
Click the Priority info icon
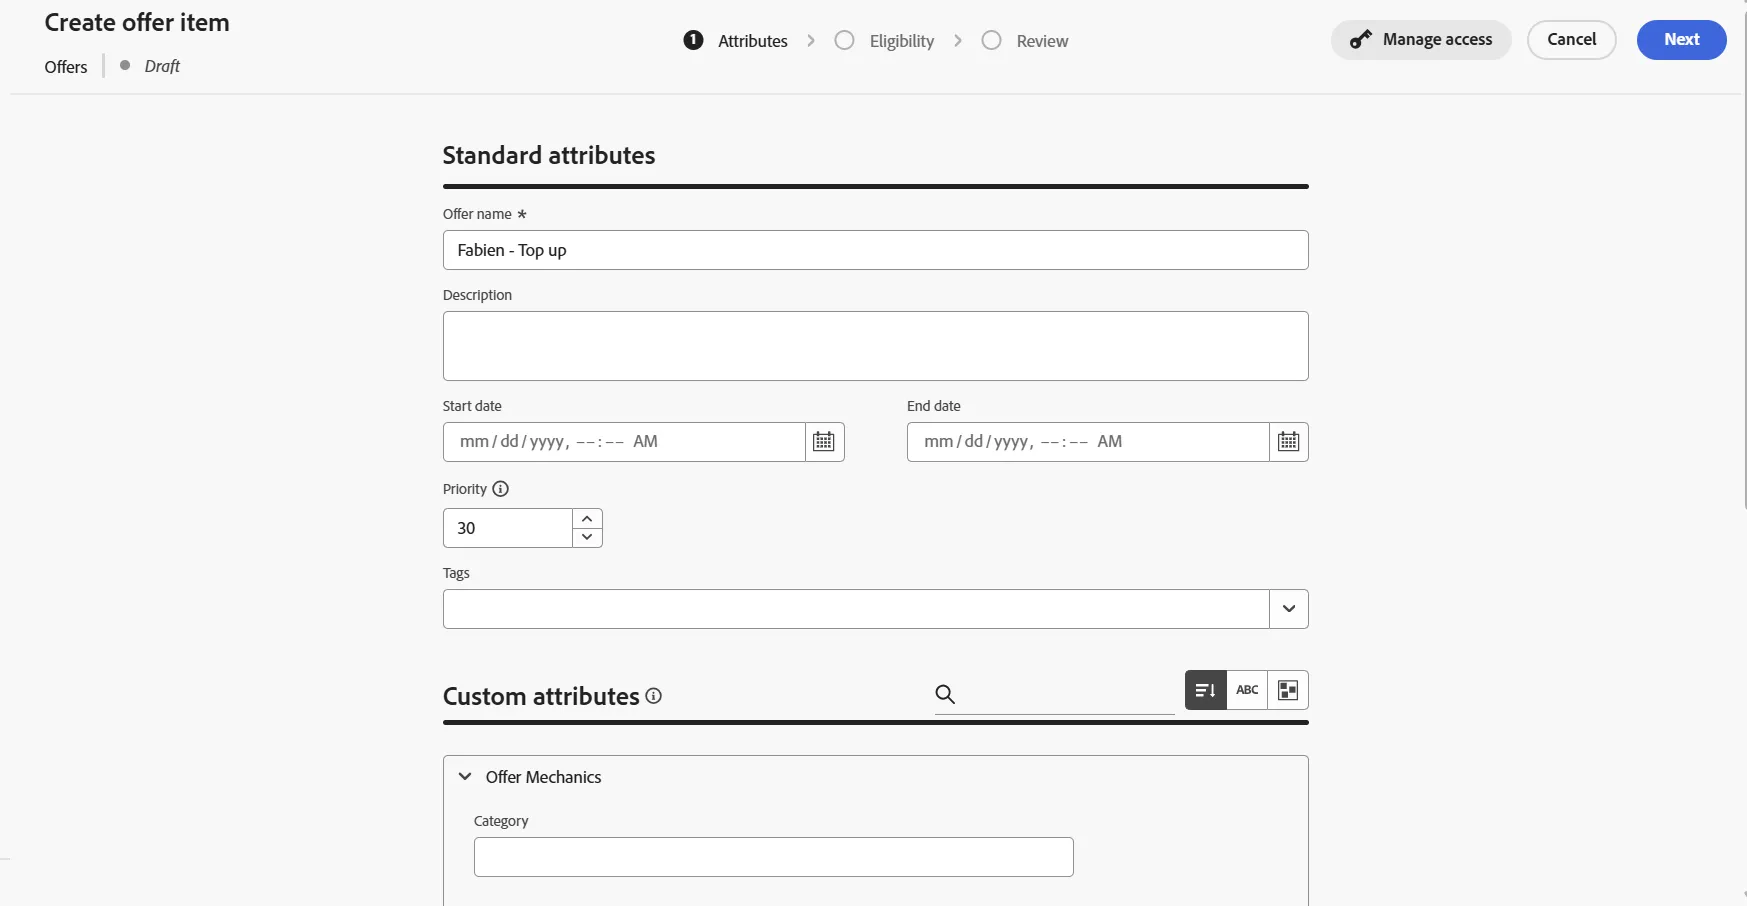pyautogui.click(x=501, y=489)
